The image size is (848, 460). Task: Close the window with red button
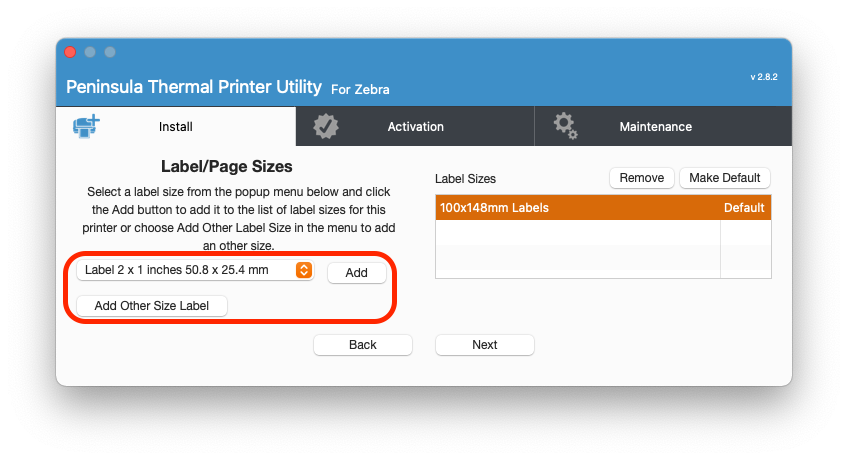pos(70,52)
